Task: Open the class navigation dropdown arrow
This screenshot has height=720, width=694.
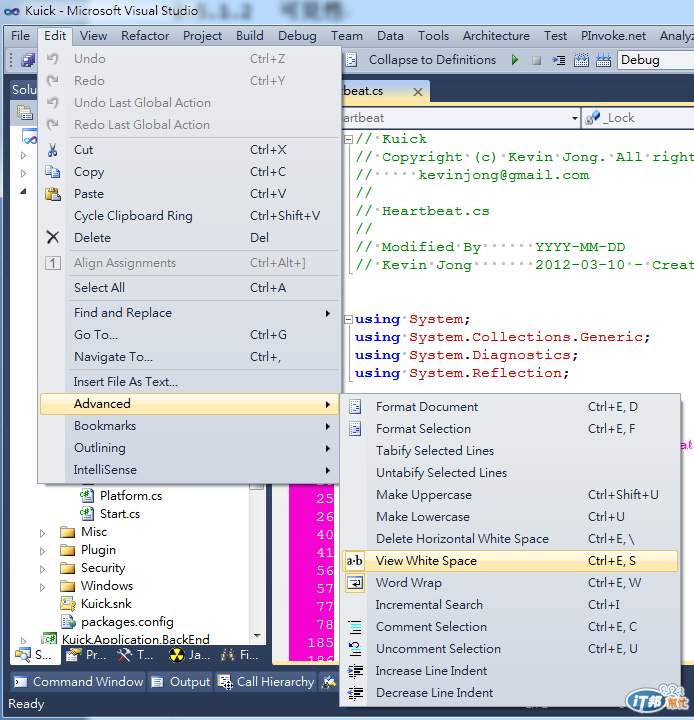Action: [x=575, y=118]
